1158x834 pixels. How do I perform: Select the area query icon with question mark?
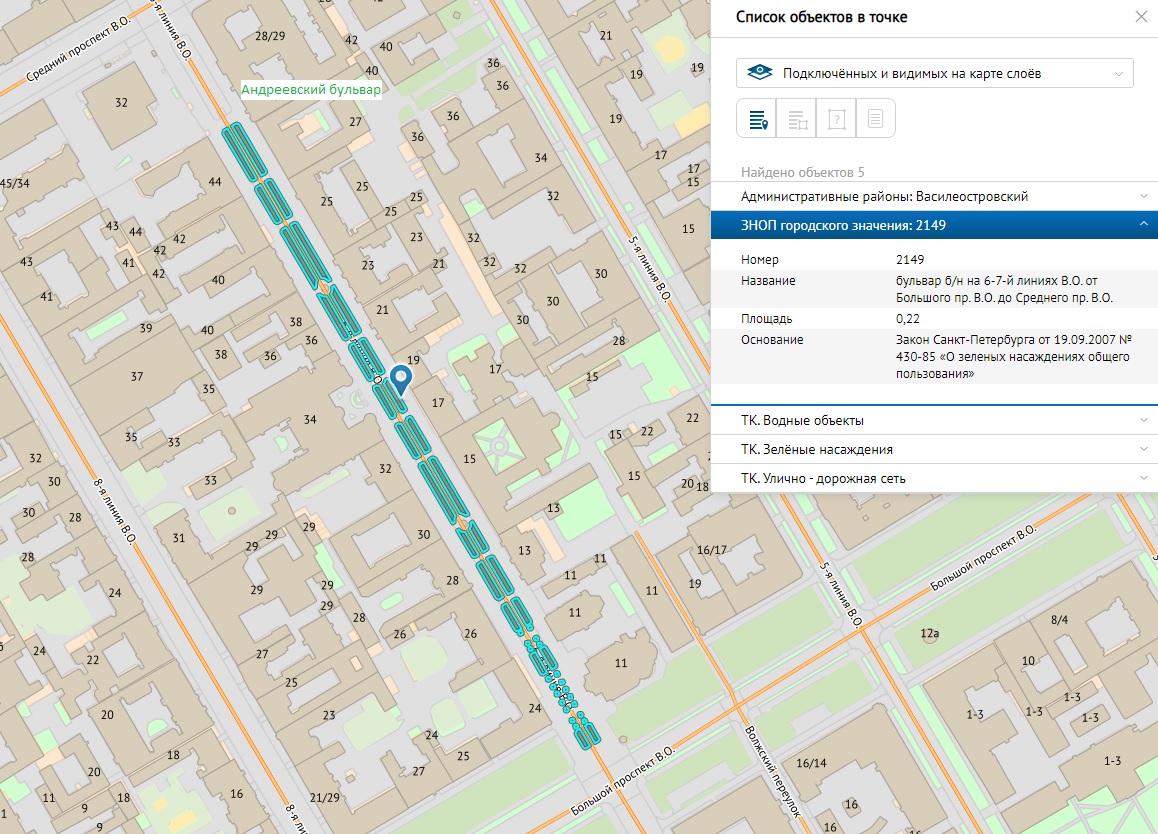[x=837, y=119]
